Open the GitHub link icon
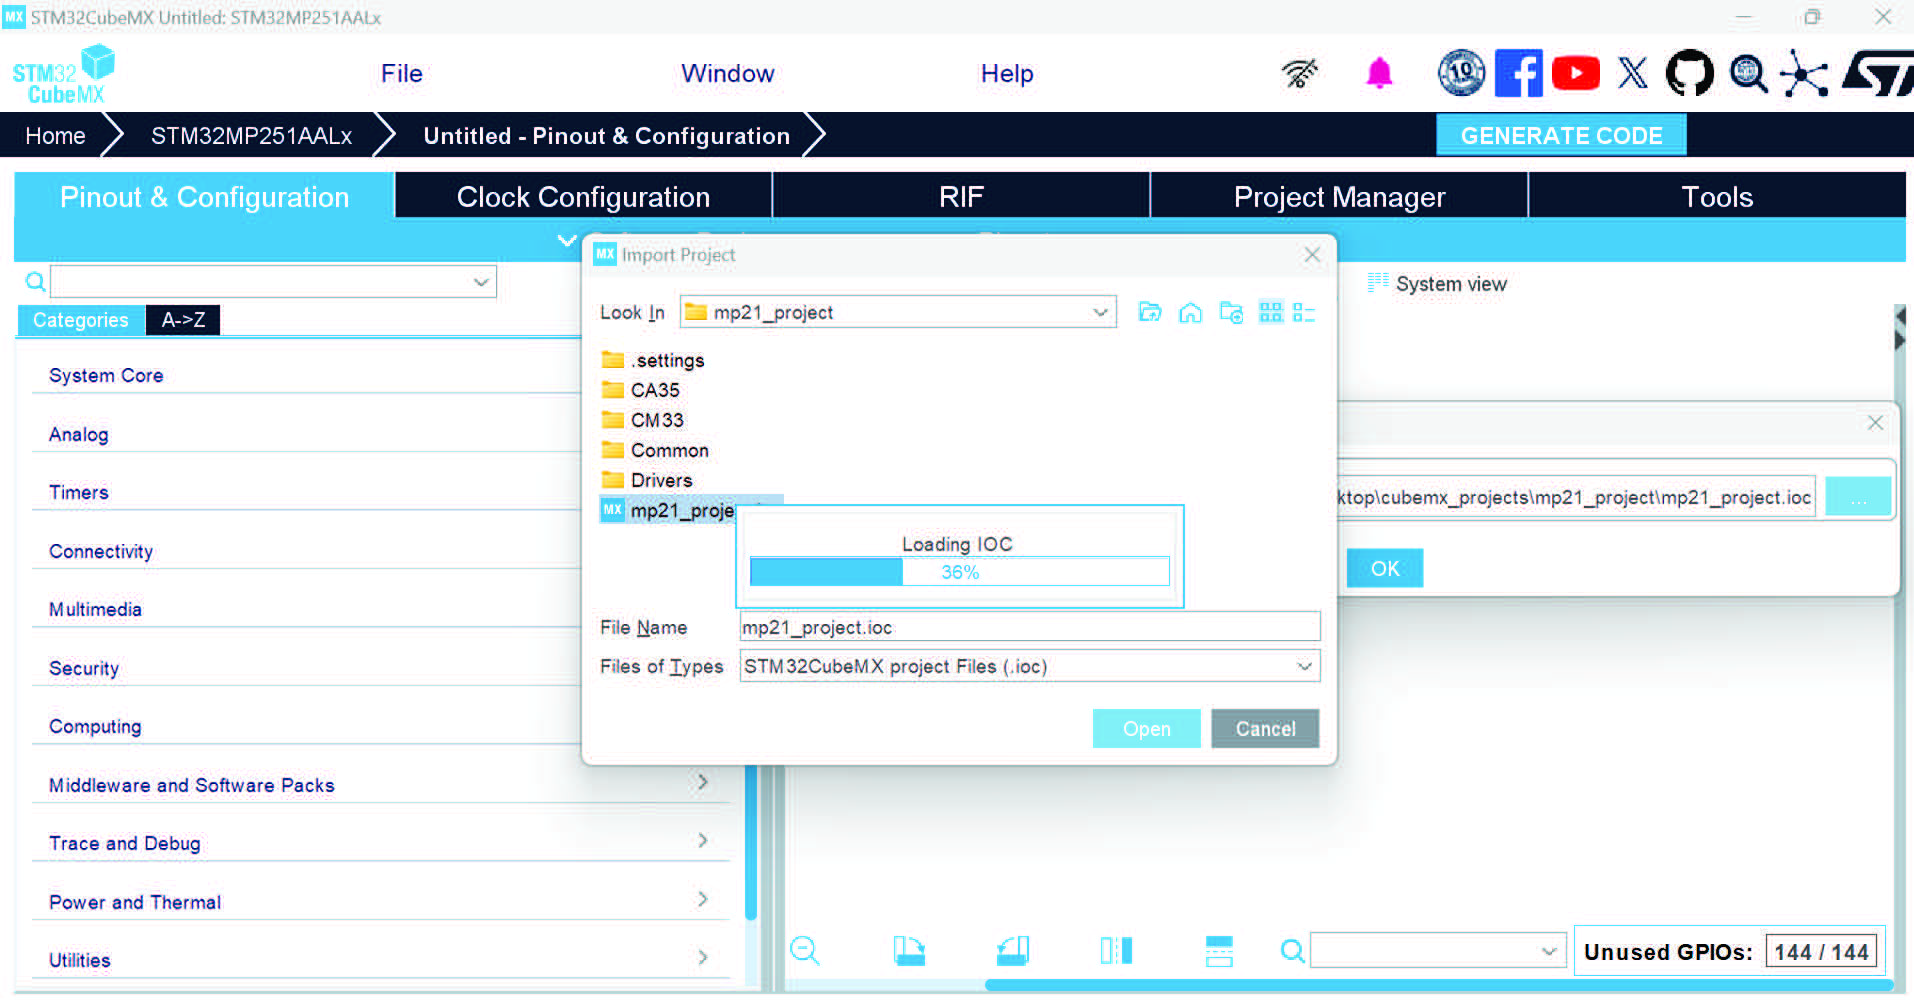The width and height of the screenshot is (1914, 1000). pyautogui.click(x=1690, y=73)
